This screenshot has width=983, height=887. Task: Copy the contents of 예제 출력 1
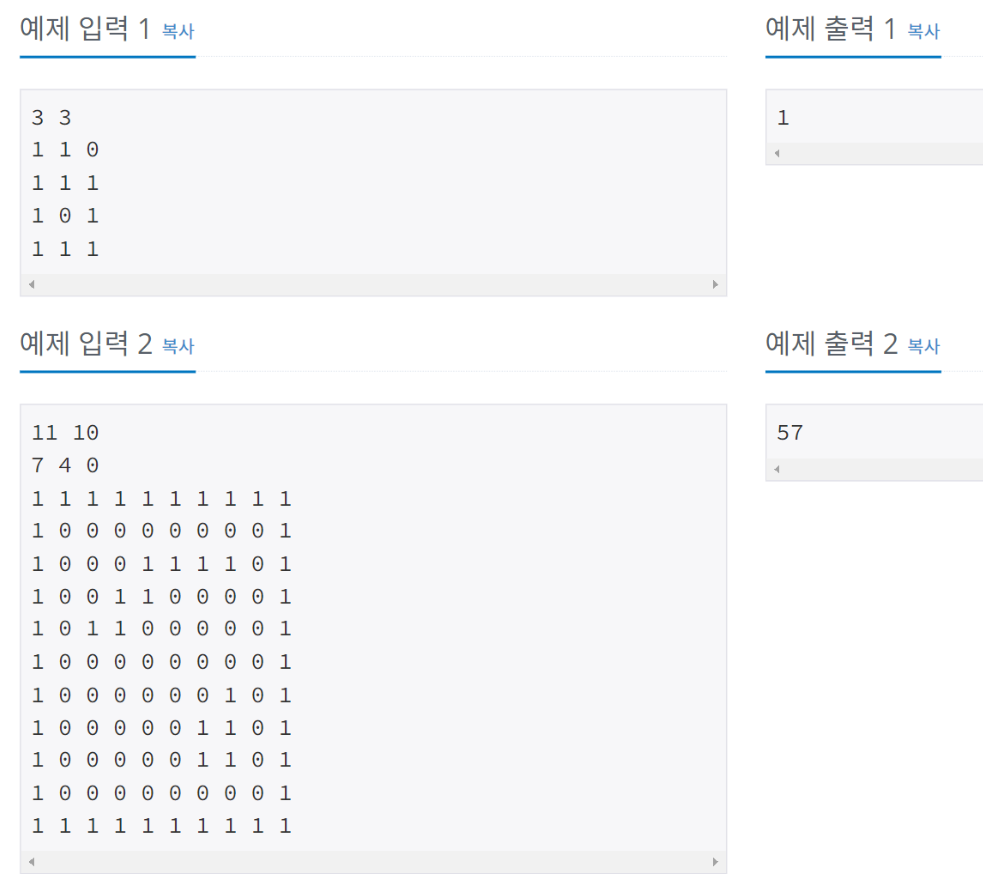922,31
